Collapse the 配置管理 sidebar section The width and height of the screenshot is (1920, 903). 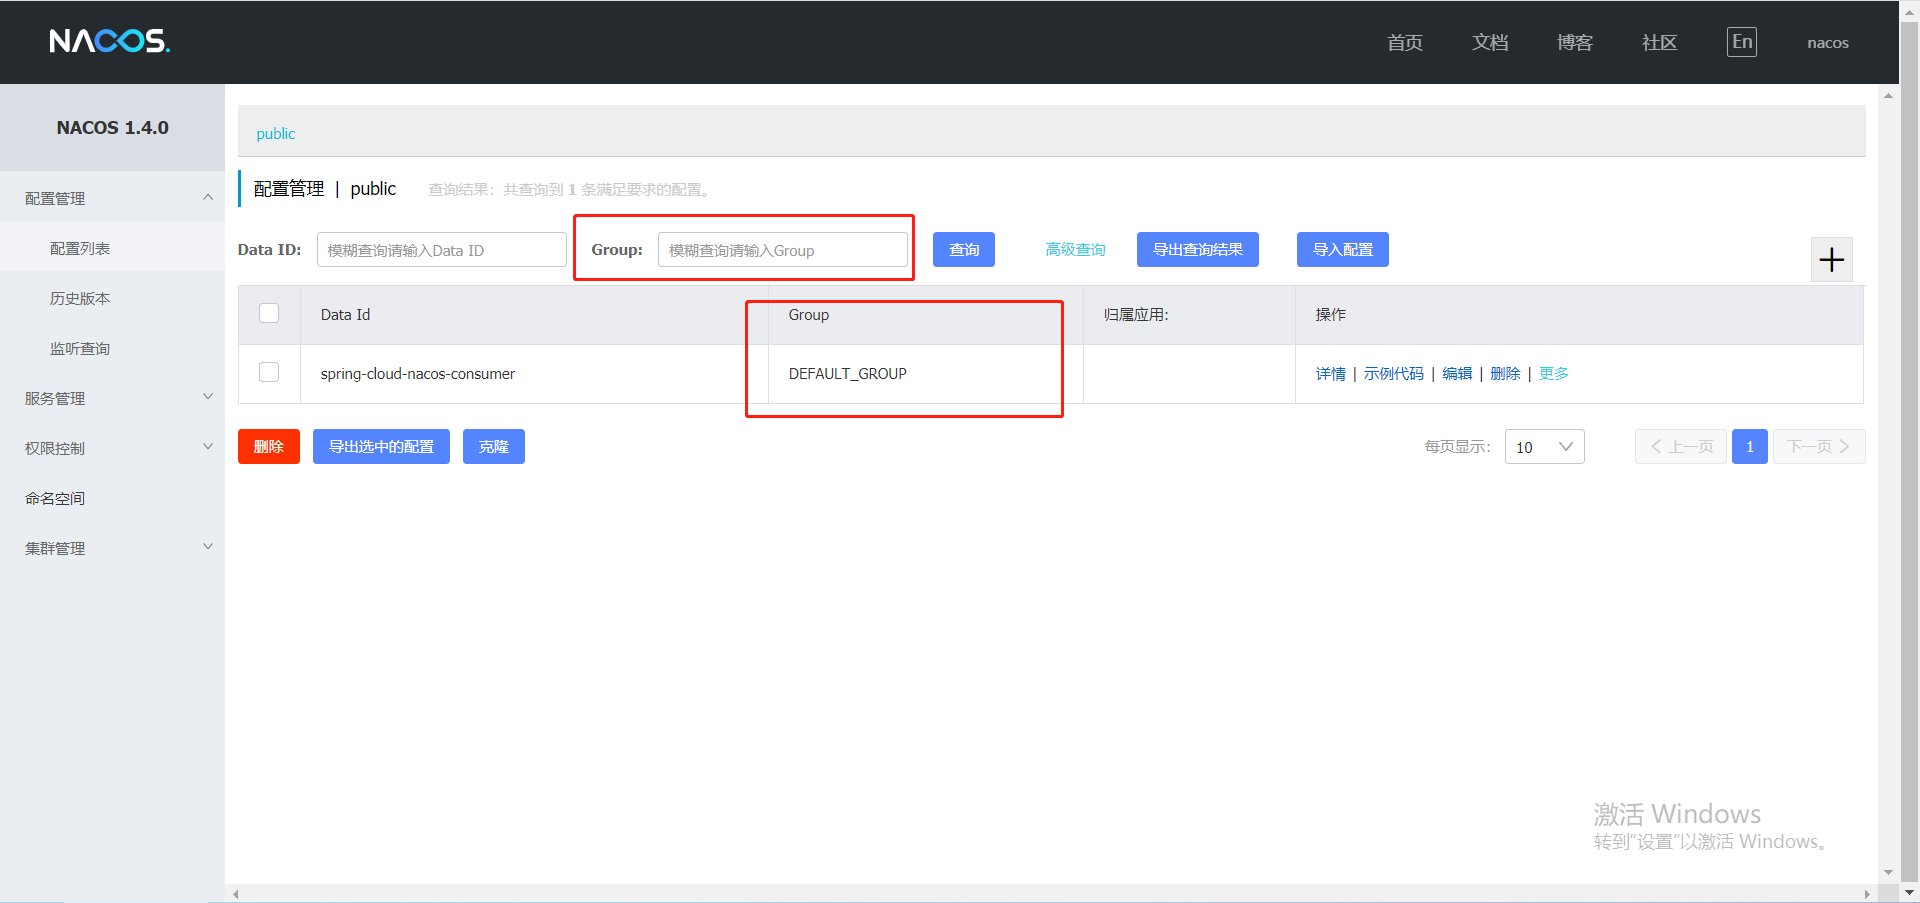tap(112, 198)
